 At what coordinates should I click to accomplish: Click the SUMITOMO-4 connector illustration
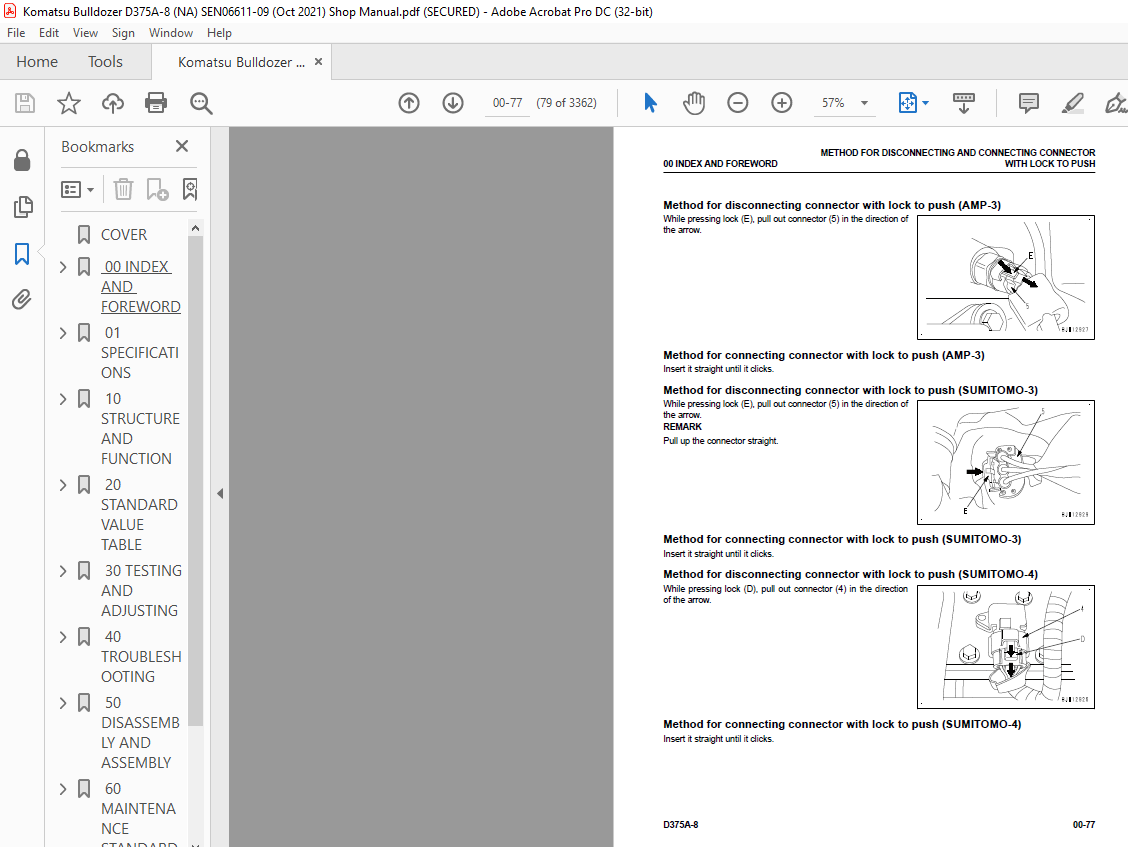[x=1006, y=647]
